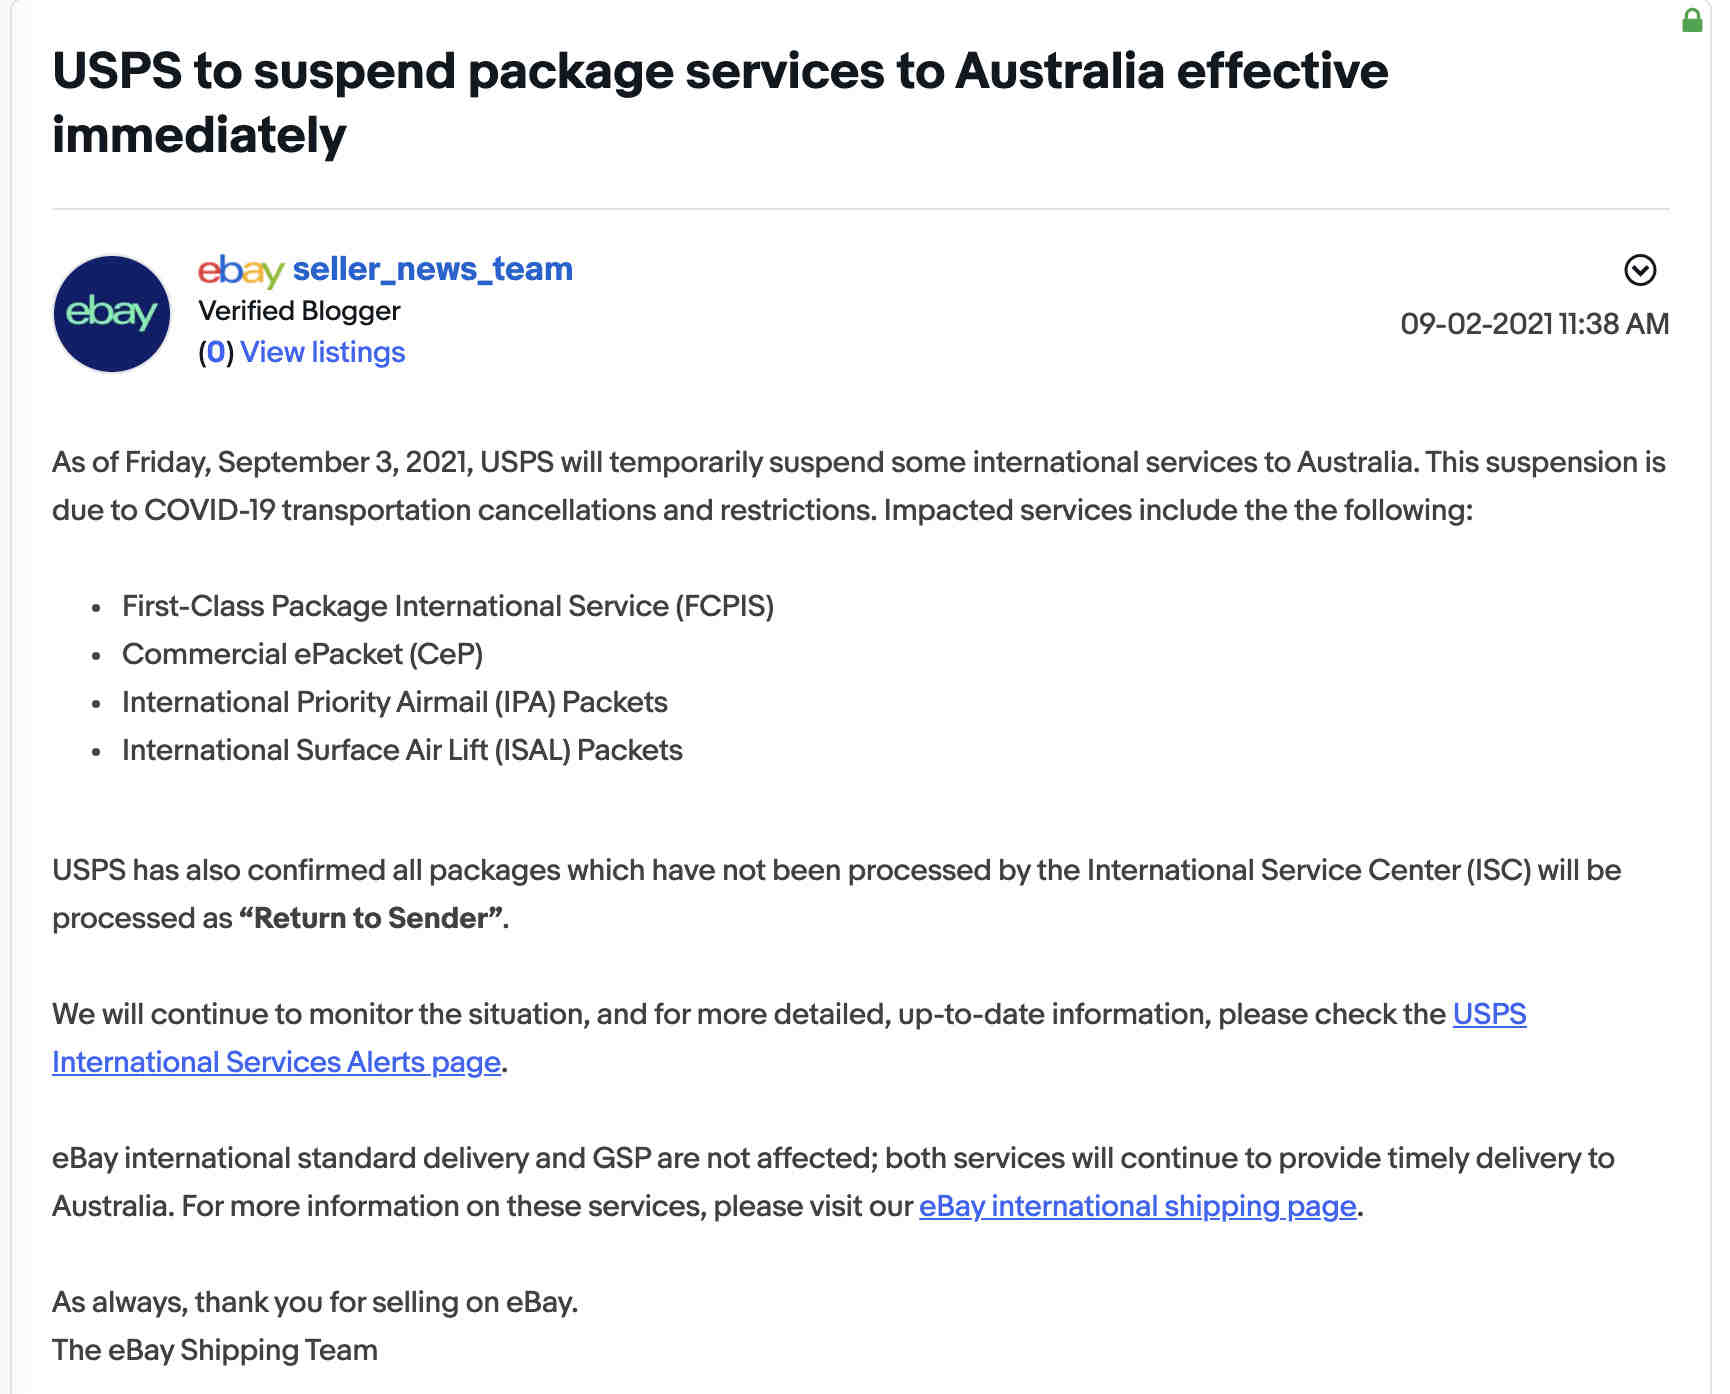Open the post options dropdown chevron
This screenshot has height=1394, width=1730.
click(x=1640, y=270)
